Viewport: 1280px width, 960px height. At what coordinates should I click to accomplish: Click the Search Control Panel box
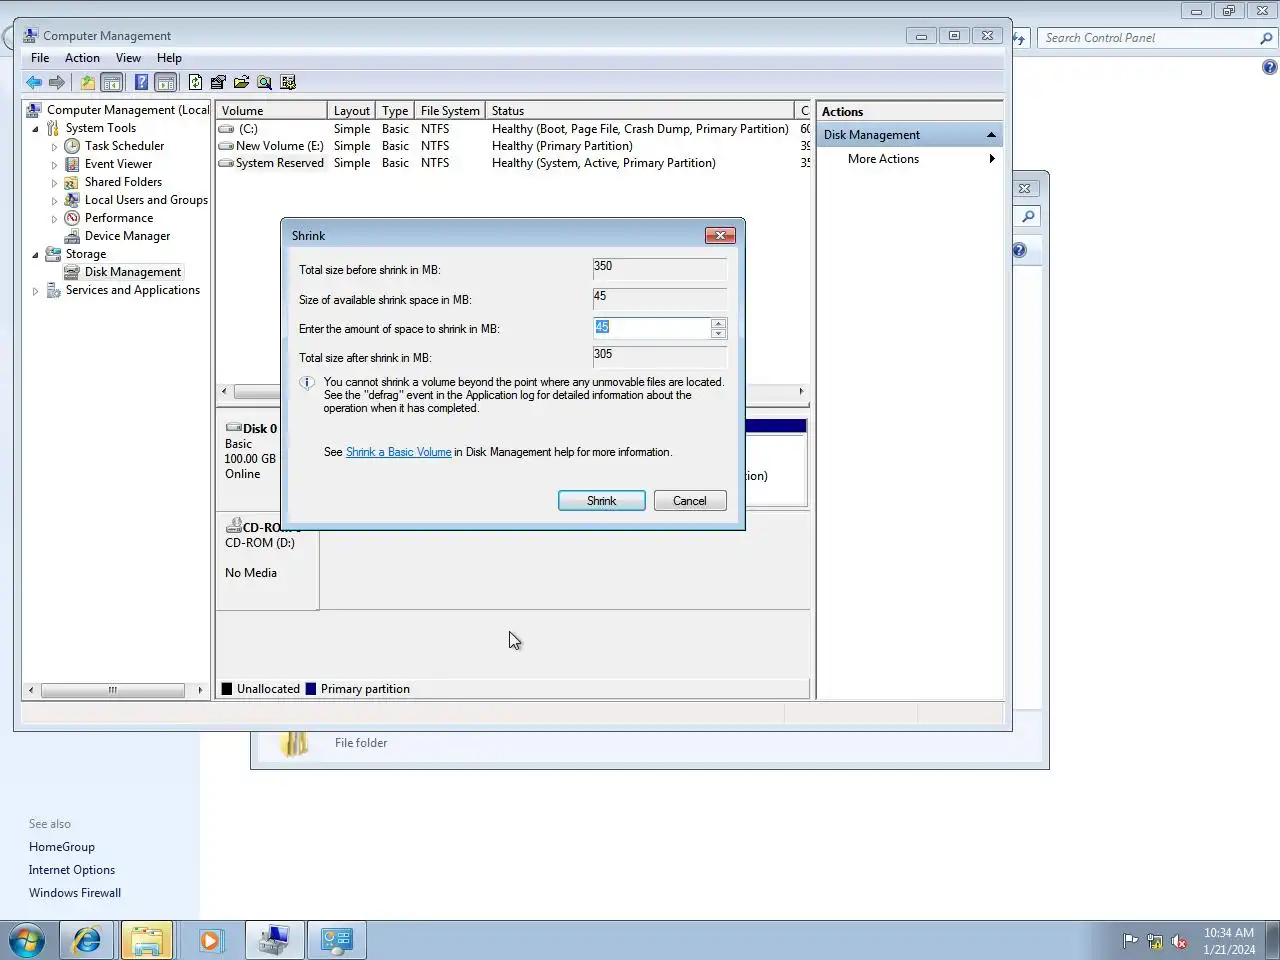(x=1150, y=38)
